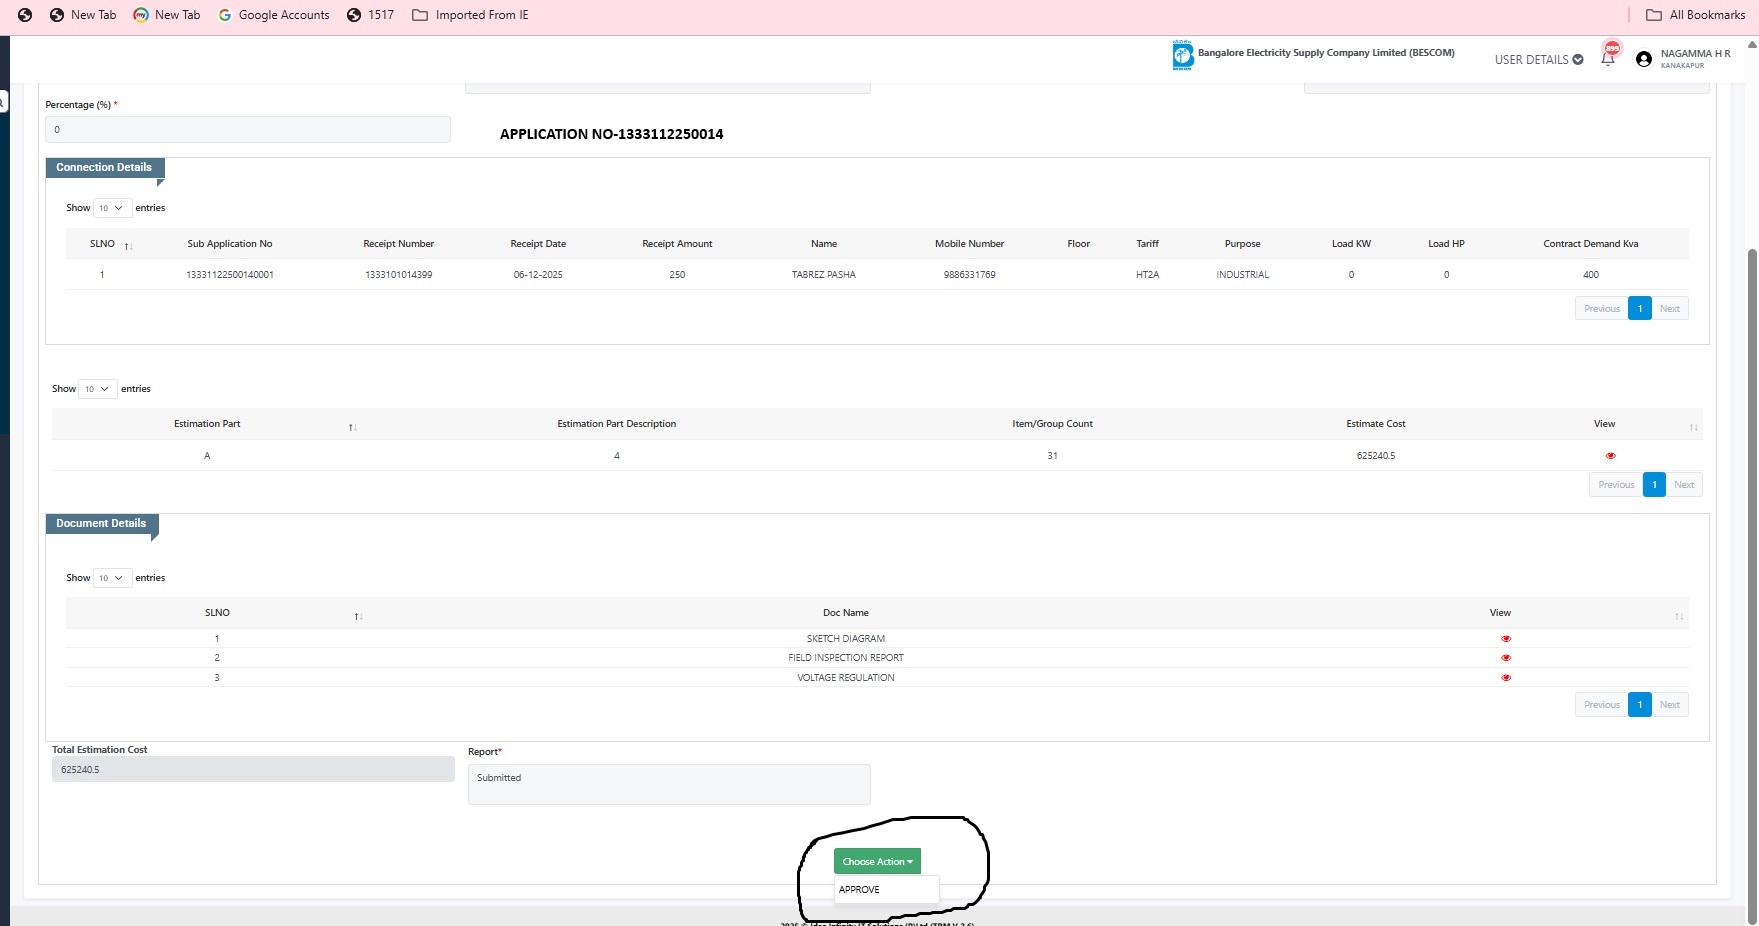The height and width of the screenshot is (926, 1759).
Task: Select APPROVE from the action menu
Action: [860, 889]
